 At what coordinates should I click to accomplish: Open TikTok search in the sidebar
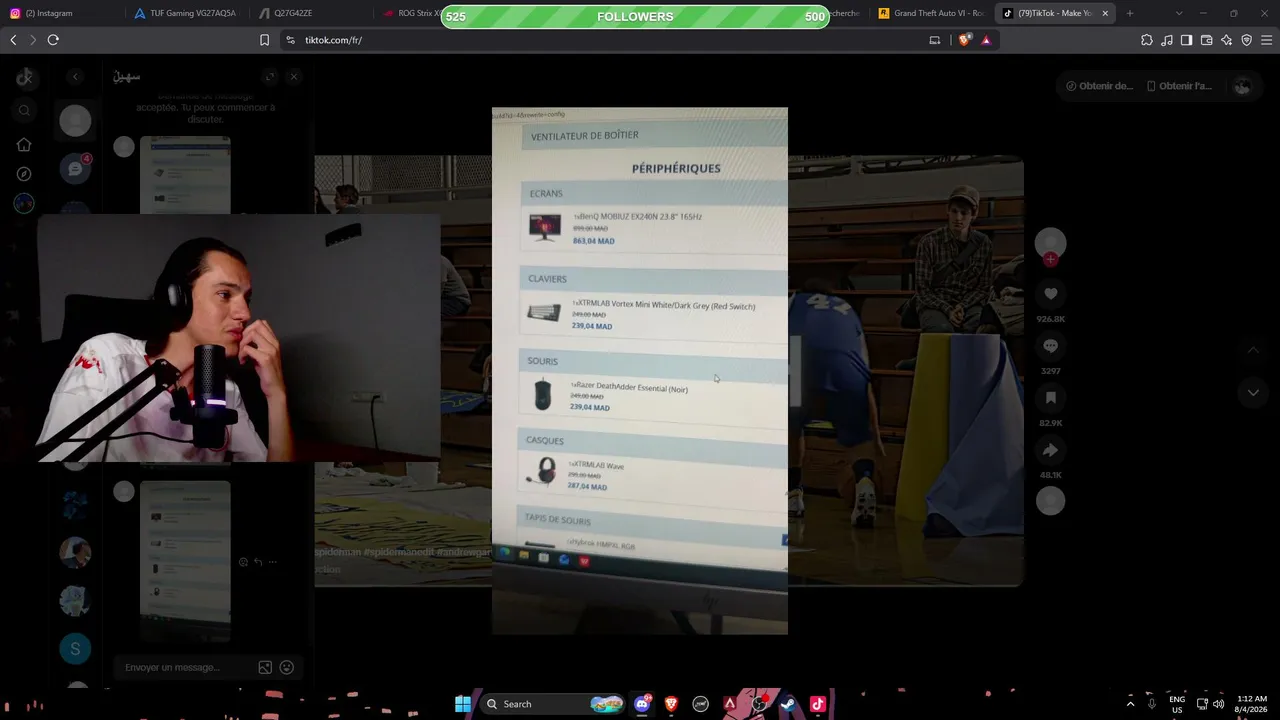25,110
